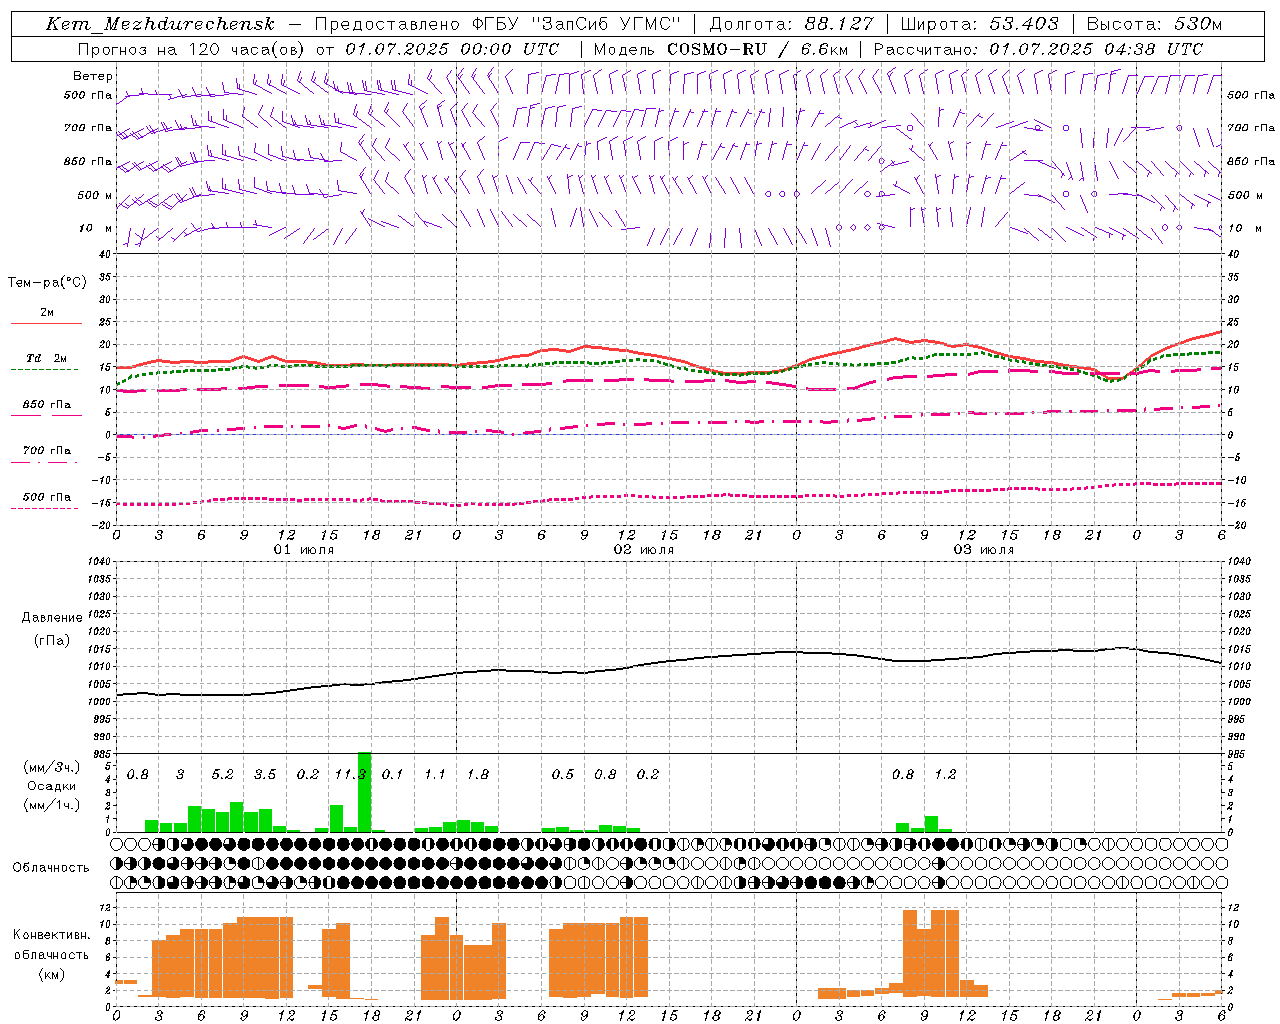Viewport: 1280px width, 1024px height.
Task: Select the (мм/1ч.) precipitation unit label
Action: [x=52, y=805]
